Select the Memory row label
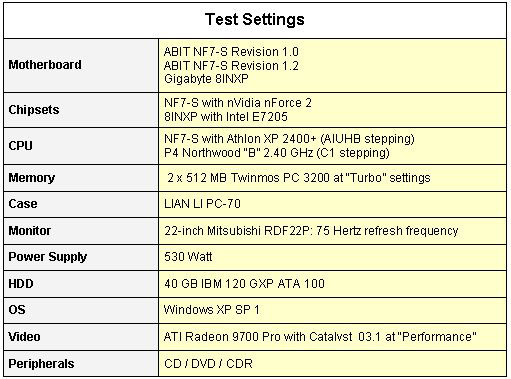The image size is (511, 379). [32, 178]
